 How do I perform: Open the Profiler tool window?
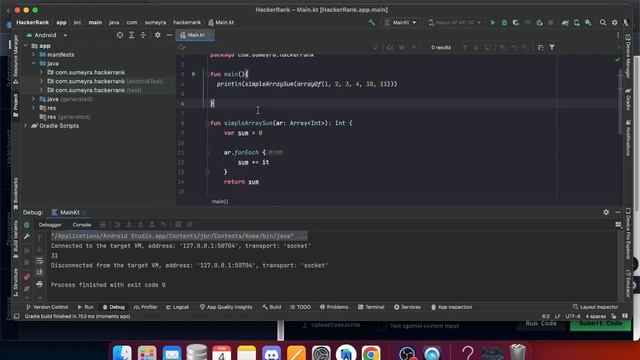(145, 307)
